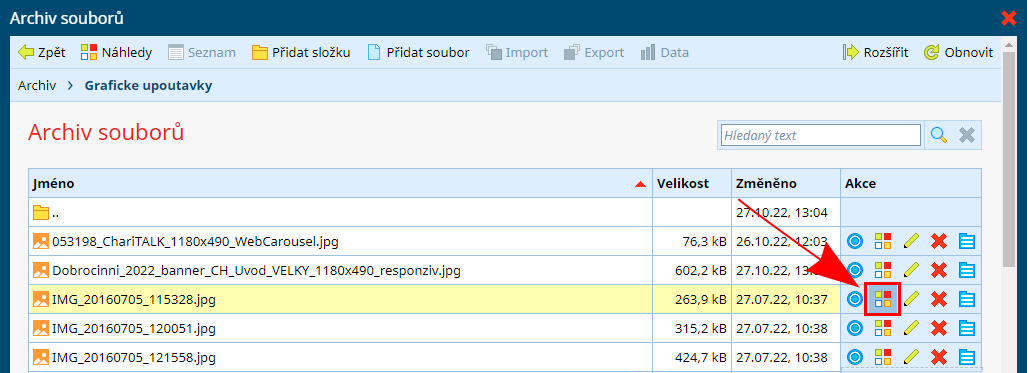This screenshot has width=1027, height=373.
Task: Click the magnifier search icon
Action: [x=939, y=135]
